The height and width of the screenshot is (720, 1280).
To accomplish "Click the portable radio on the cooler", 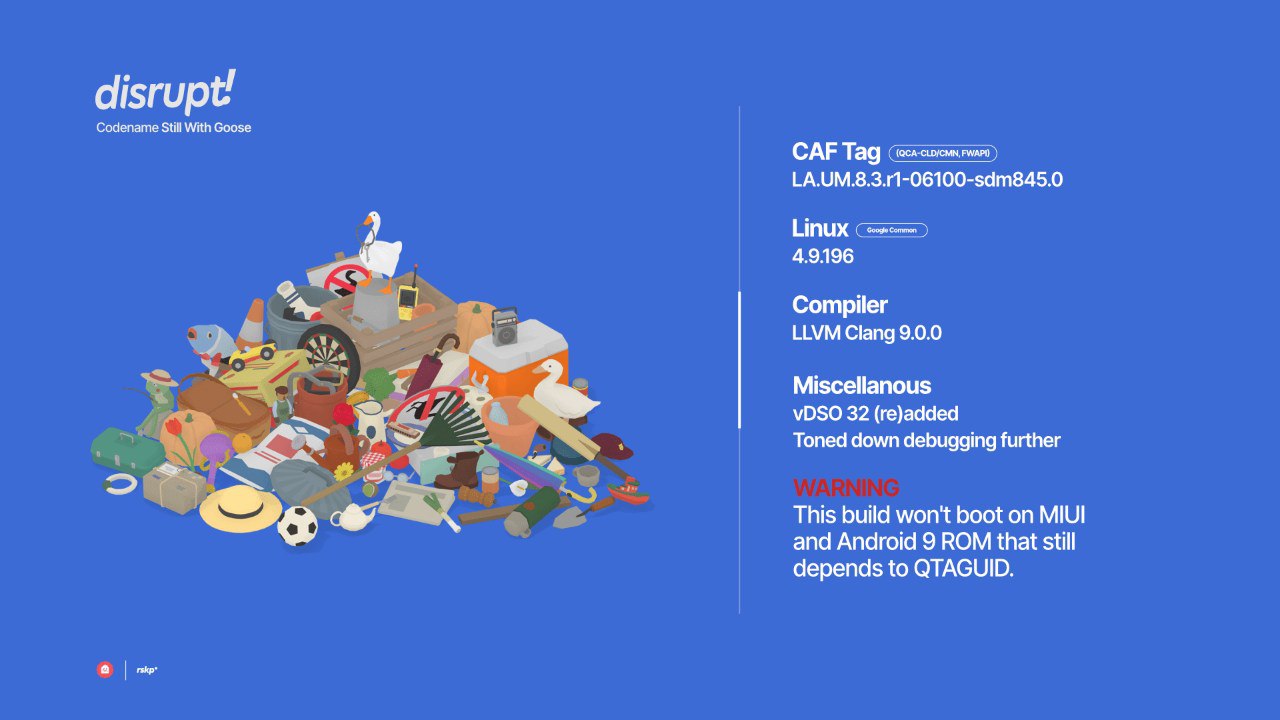I will click(x=505, y=326).
